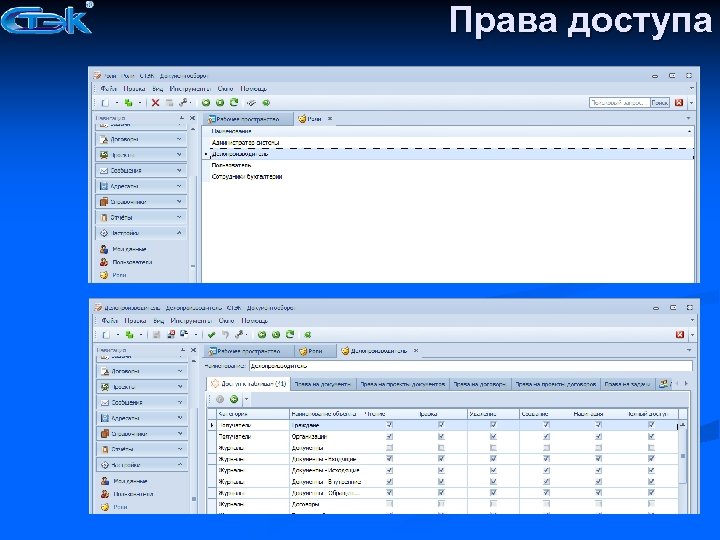Click the wrench icon in lower window toolbar
Viewport: 720px width, 540px height.
pyautogui.click(x=239, y=335)
